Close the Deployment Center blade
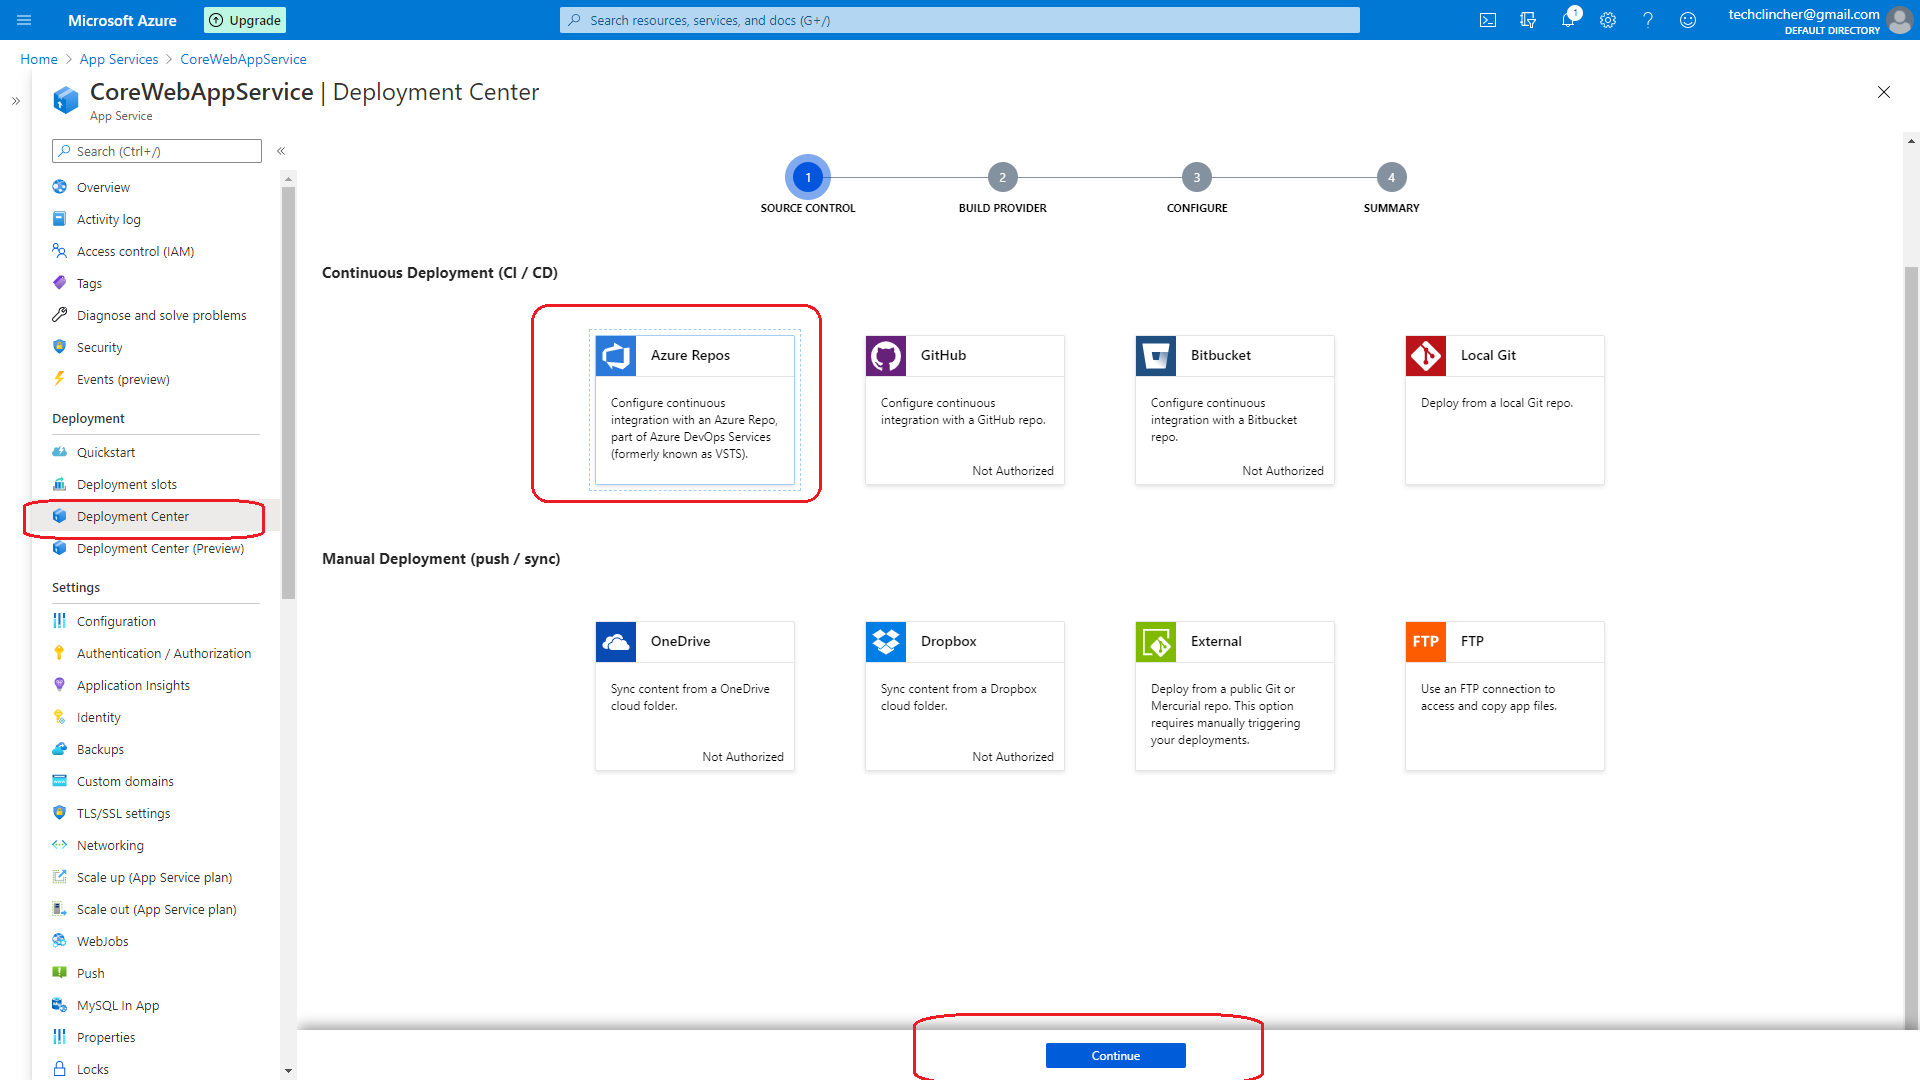Screen dimensions: 1920x1080 [1884, 92]
